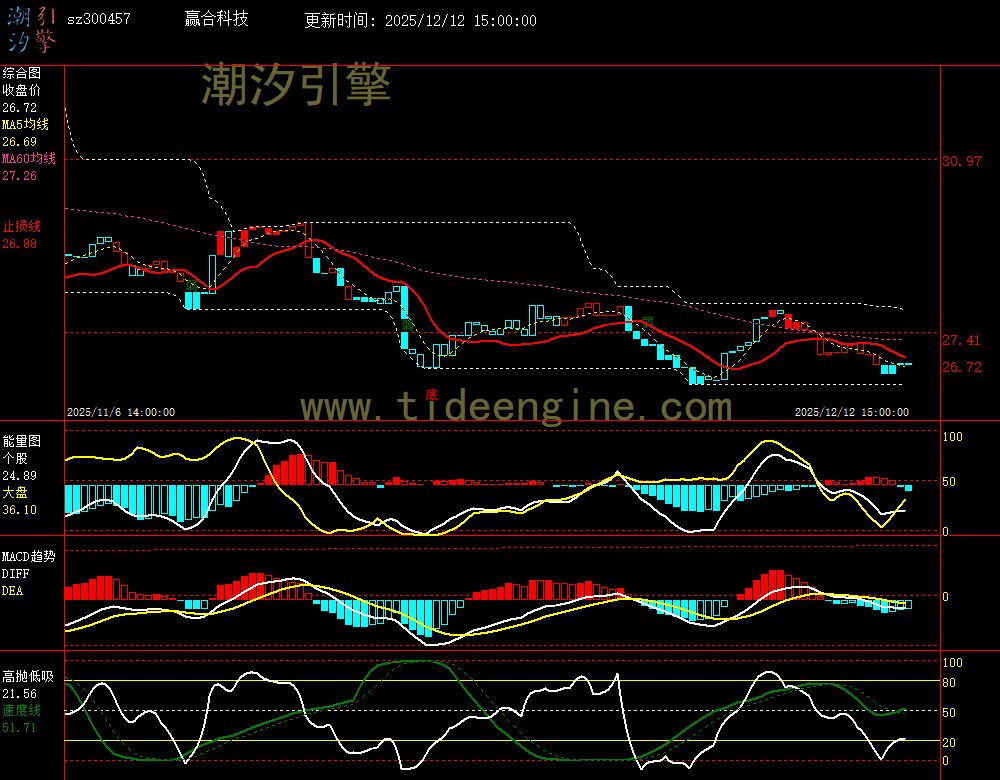The image size is (1000, 780).
Task: Click the green 速度线 legend label
Action: [21, 710]
